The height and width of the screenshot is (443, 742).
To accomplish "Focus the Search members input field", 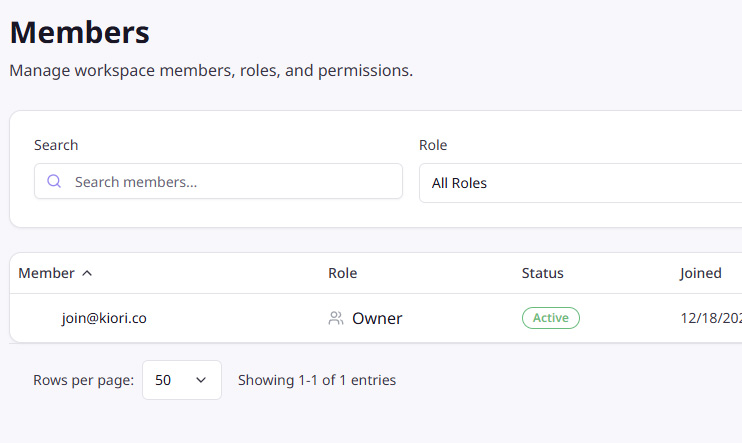I will tap(230, 182).
